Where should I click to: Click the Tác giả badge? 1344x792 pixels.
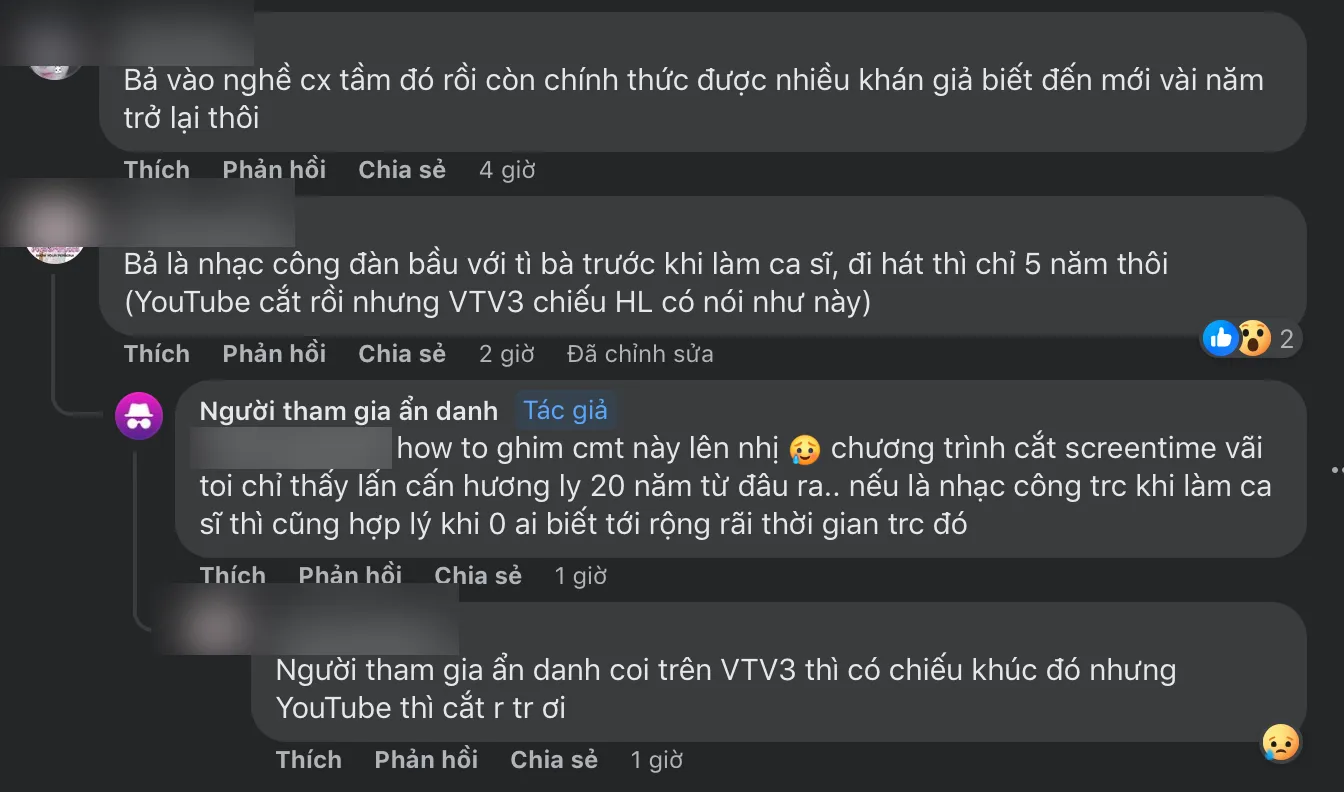pos(566,410)
